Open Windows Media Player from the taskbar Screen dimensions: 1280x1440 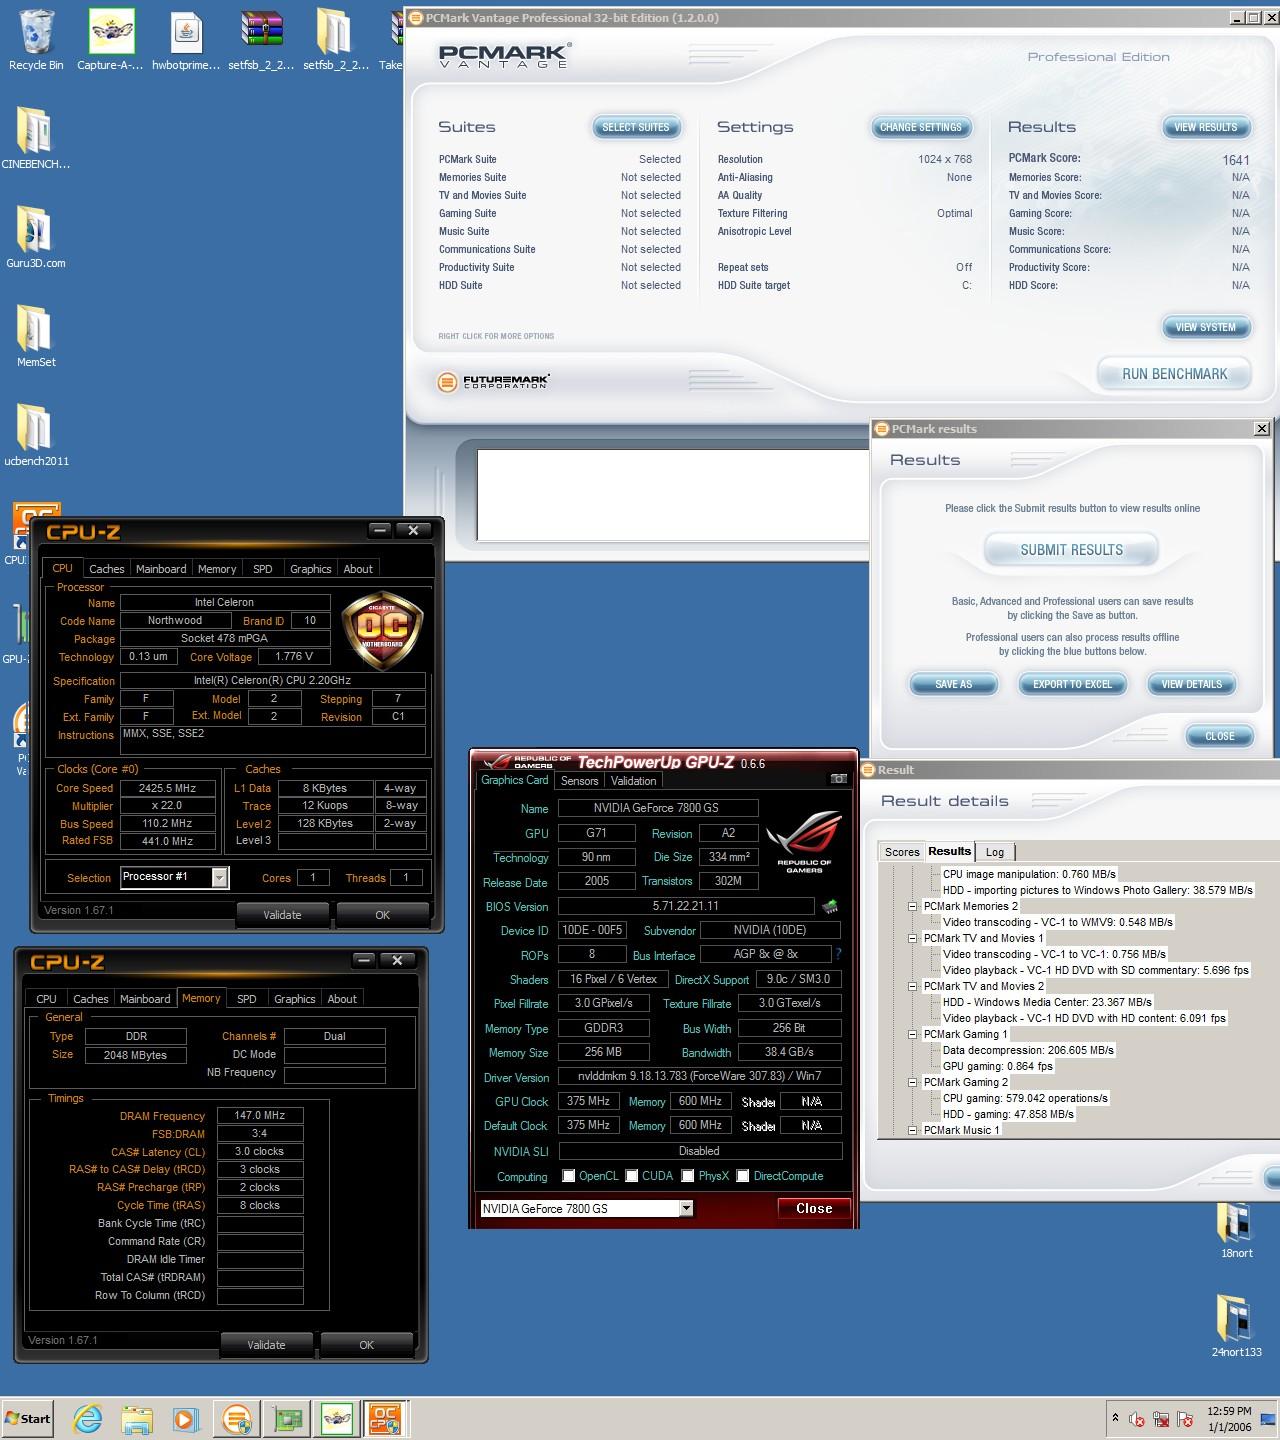pyautogui.click(x=185, y=1418)
